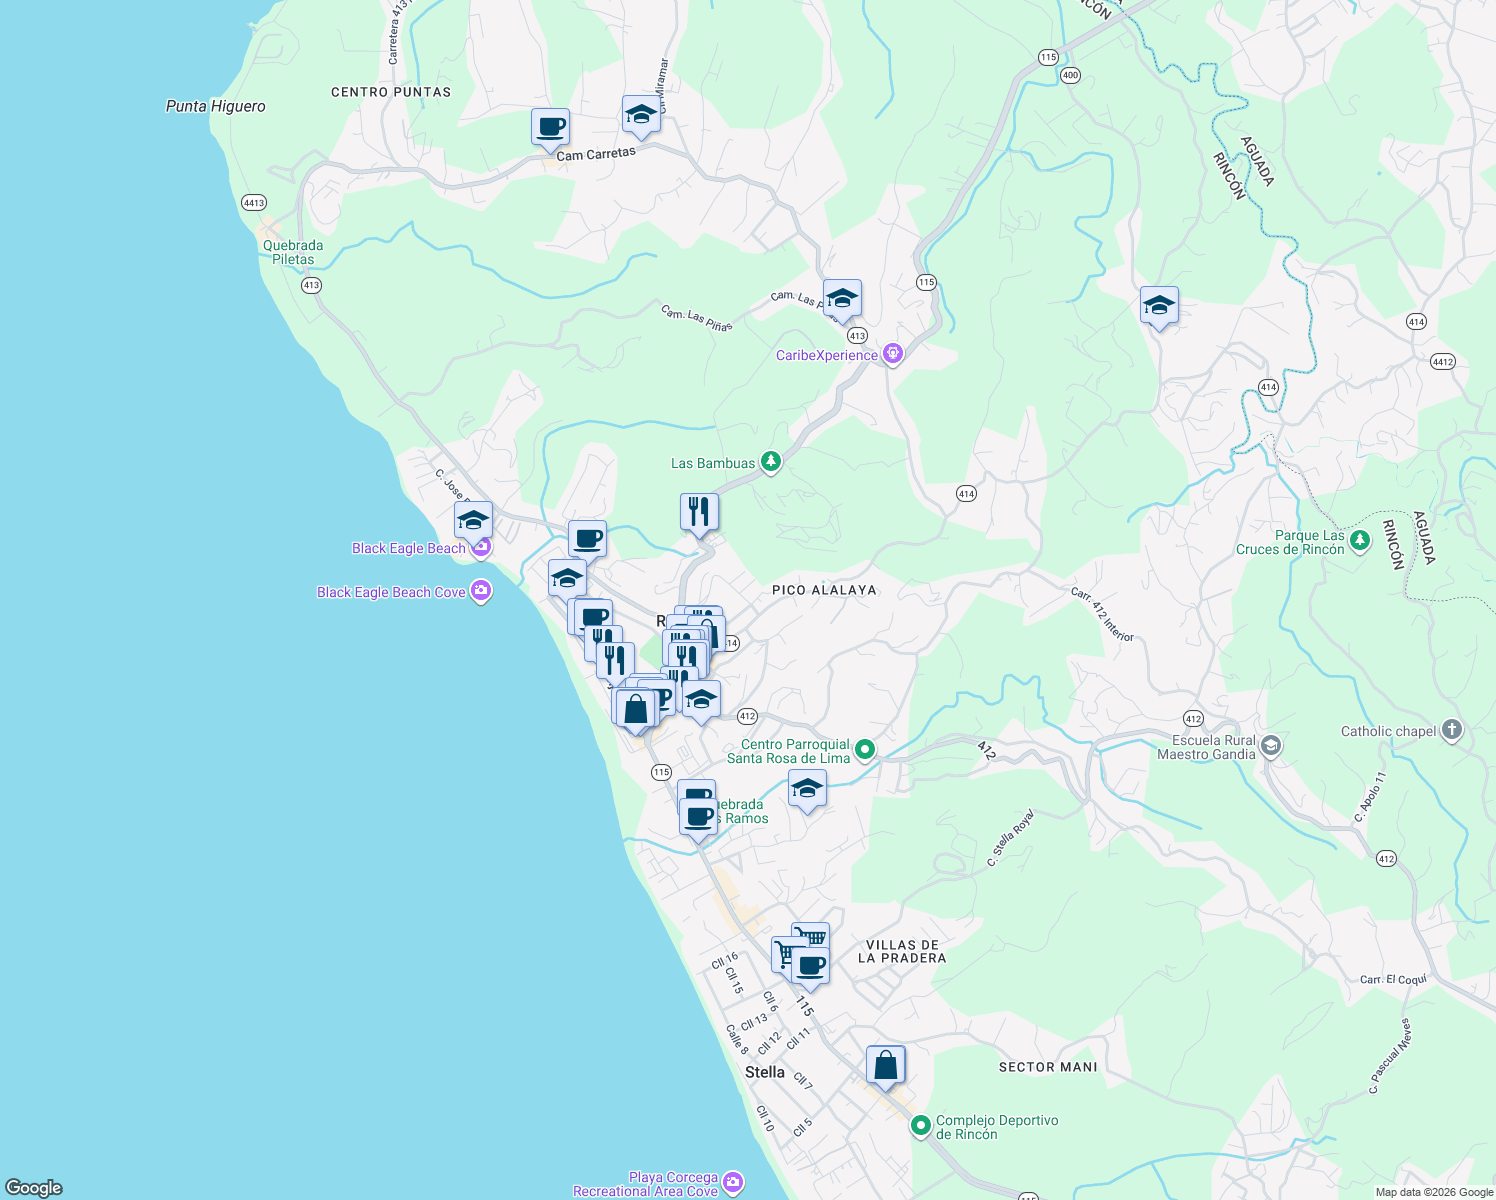This screenshot has height=1200, width=1496.
Task: Click the Las Bambuas park tree icon
Action: [x=771, y=461]
